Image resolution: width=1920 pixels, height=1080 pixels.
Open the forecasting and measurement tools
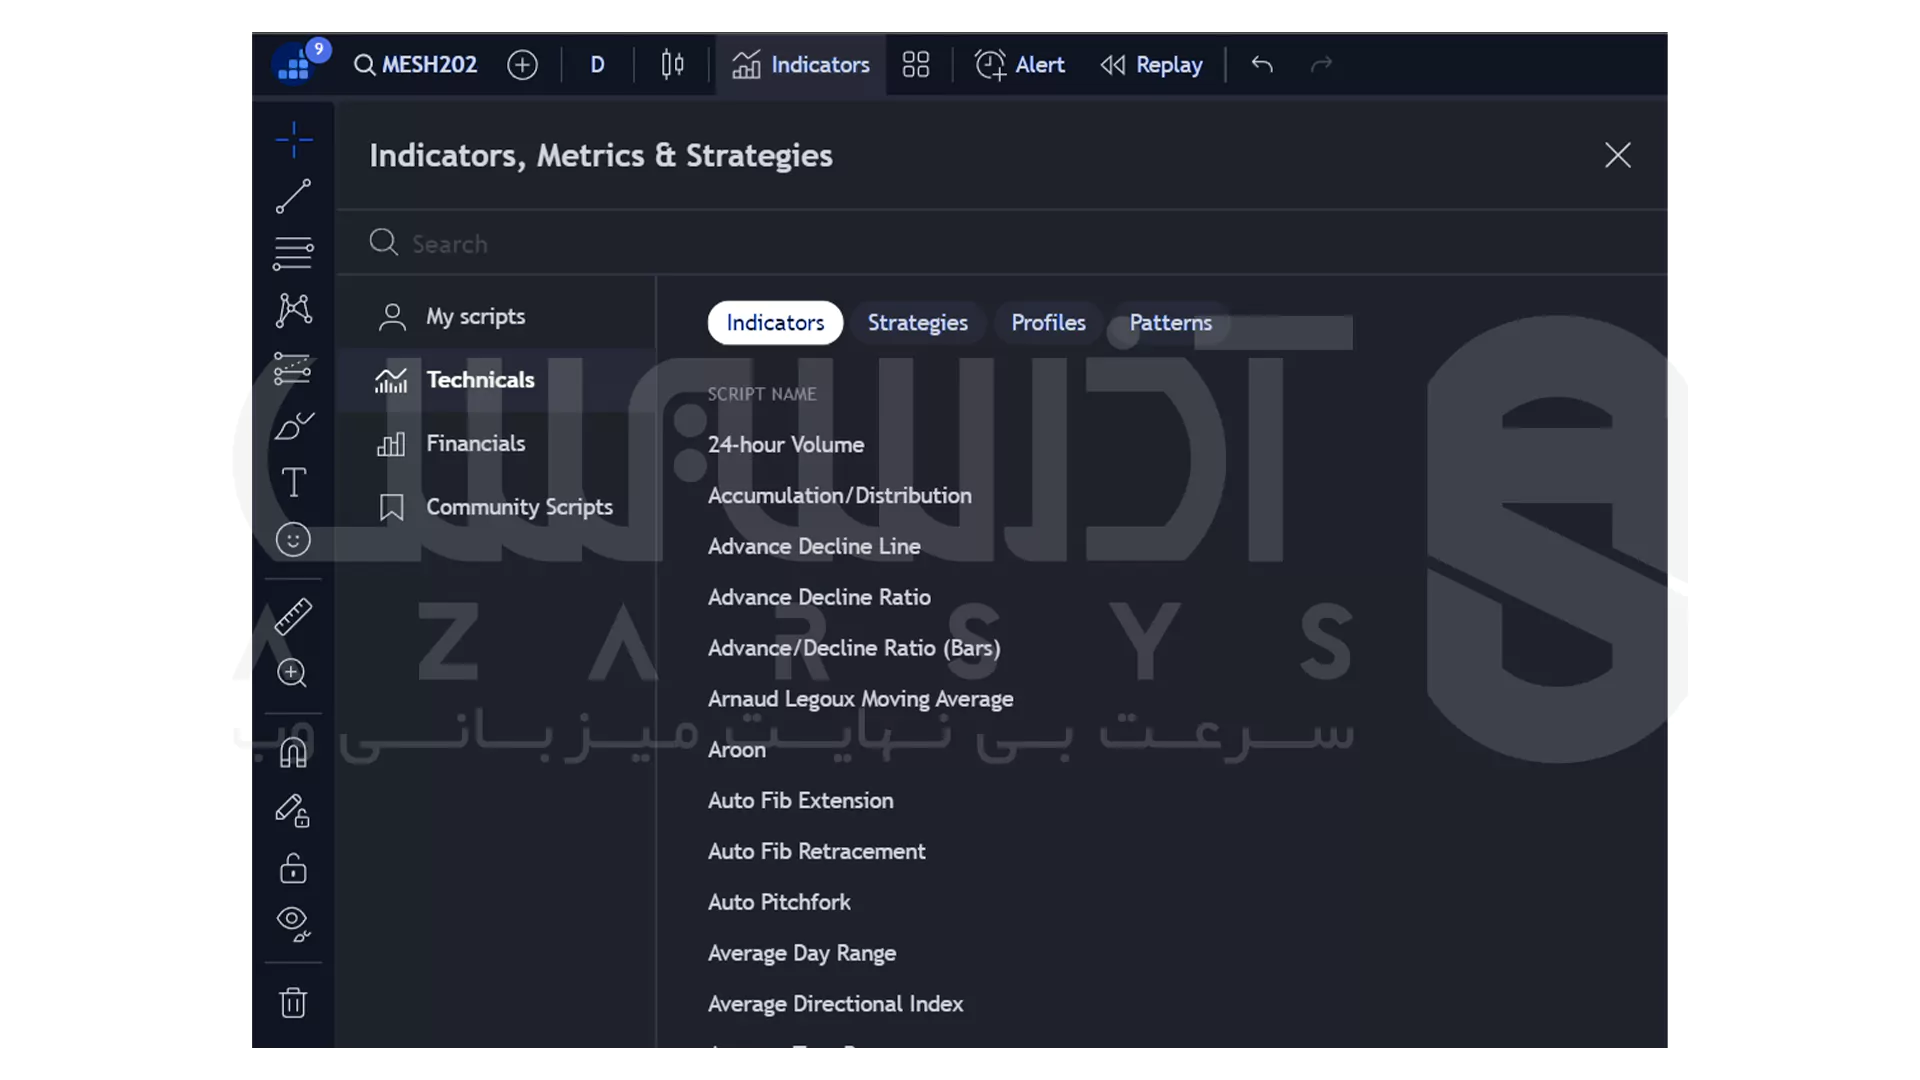point(293,368)
